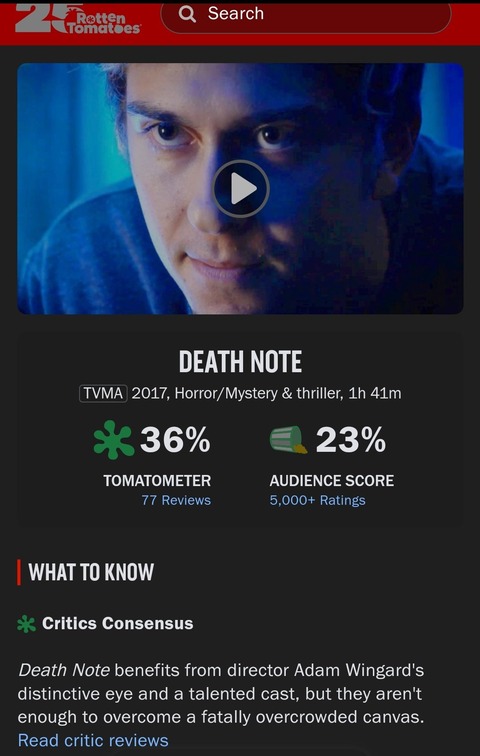480x756 pixels.
Task: Open the 36% Tomatometer score
Action: (x=175, y=440)
